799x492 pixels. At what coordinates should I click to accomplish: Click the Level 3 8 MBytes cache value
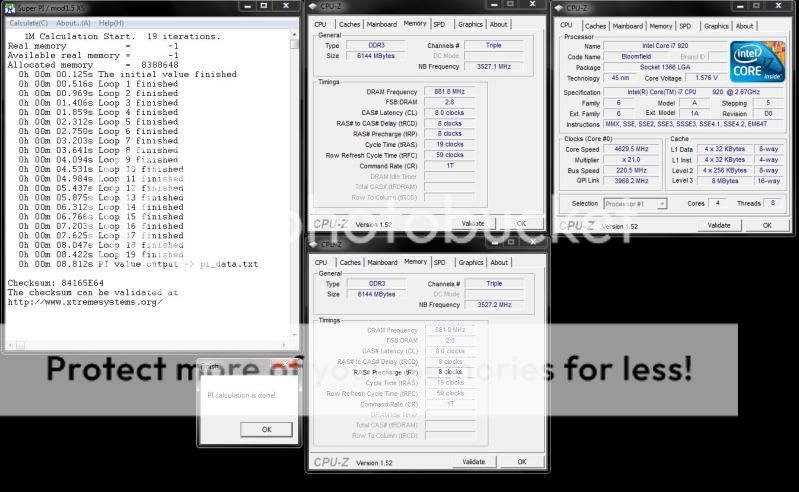[x=725, y=181]
